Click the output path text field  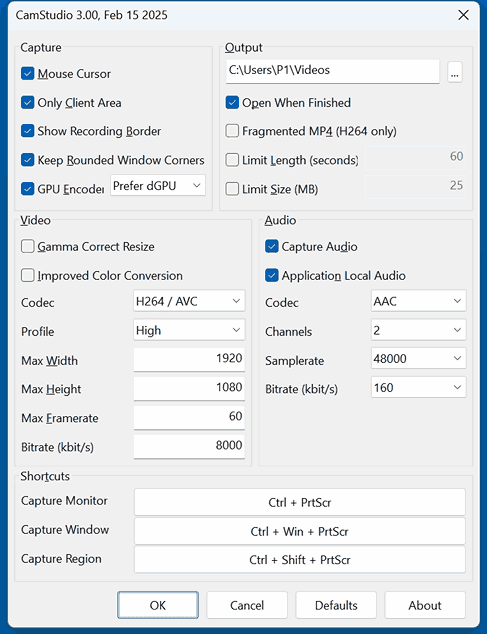coord(332,72)
